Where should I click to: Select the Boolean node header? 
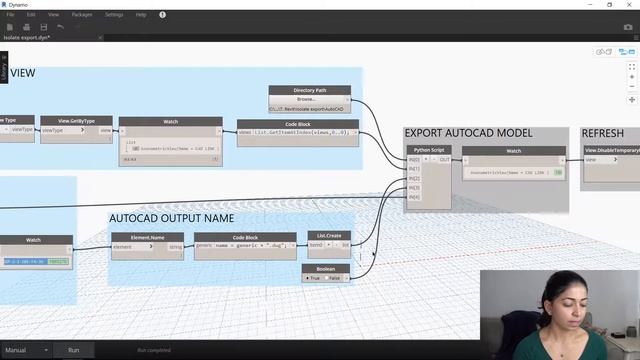click(x=326, y=269)
